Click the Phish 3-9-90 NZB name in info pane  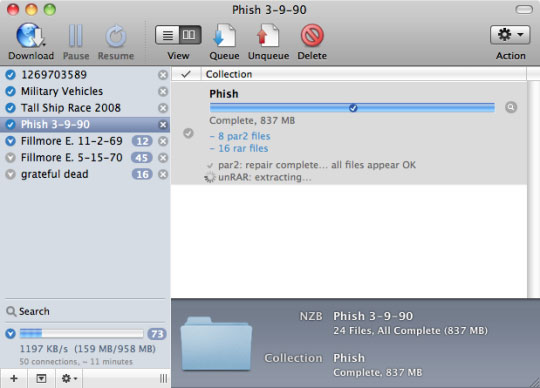tap(373, 316)
